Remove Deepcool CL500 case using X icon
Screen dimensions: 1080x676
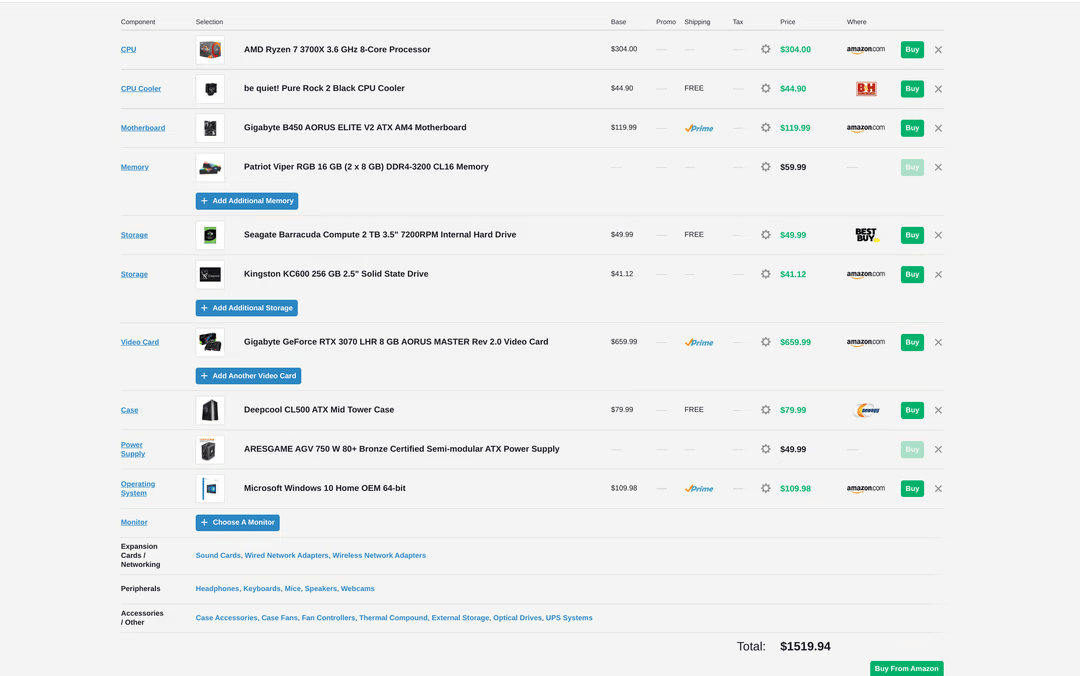(x=938, y=410)
